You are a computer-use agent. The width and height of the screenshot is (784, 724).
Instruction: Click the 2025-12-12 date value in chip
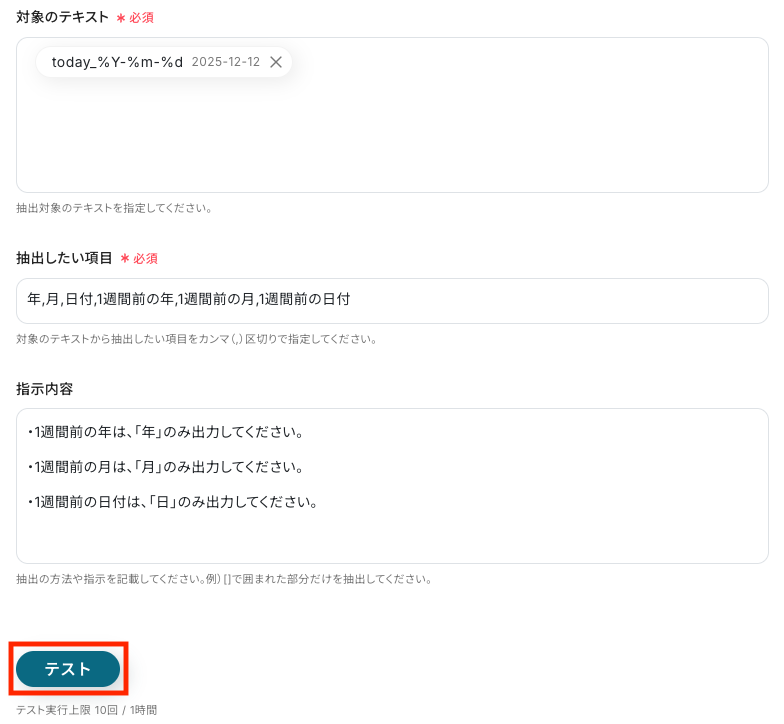(226, 62)
